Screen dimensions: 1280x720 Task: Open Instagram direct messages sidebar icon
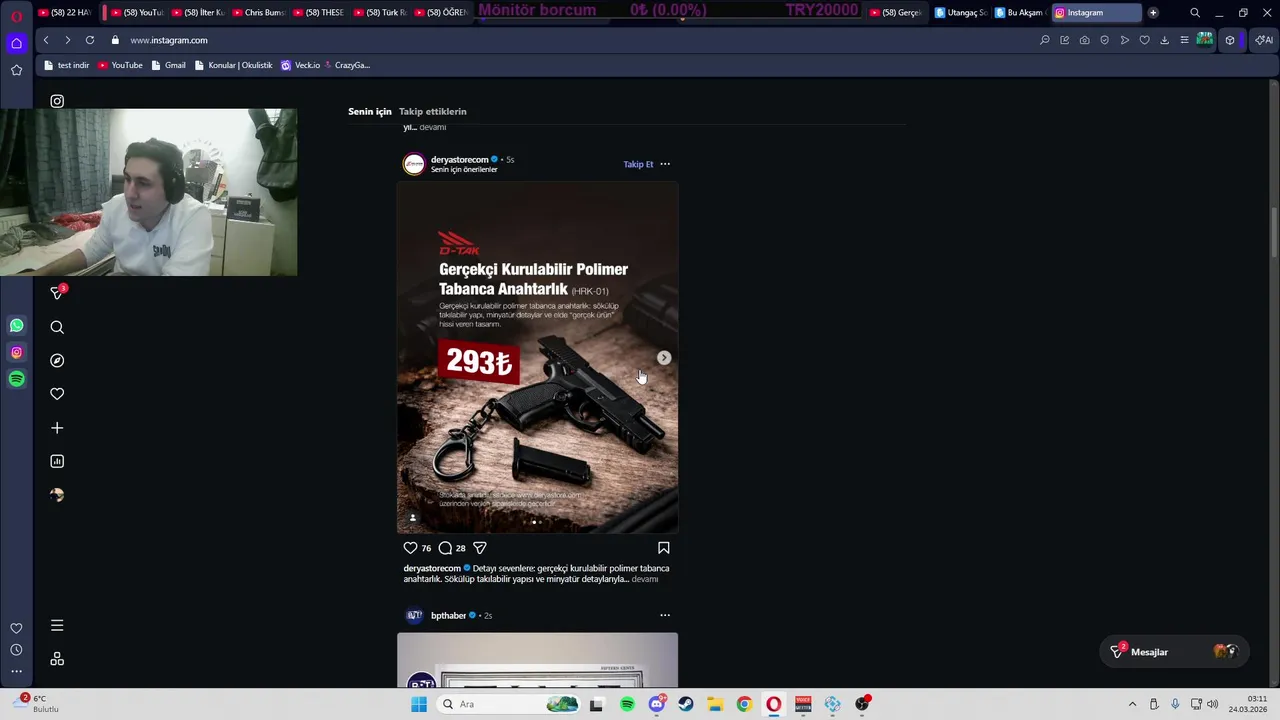[x=57, y=292]
